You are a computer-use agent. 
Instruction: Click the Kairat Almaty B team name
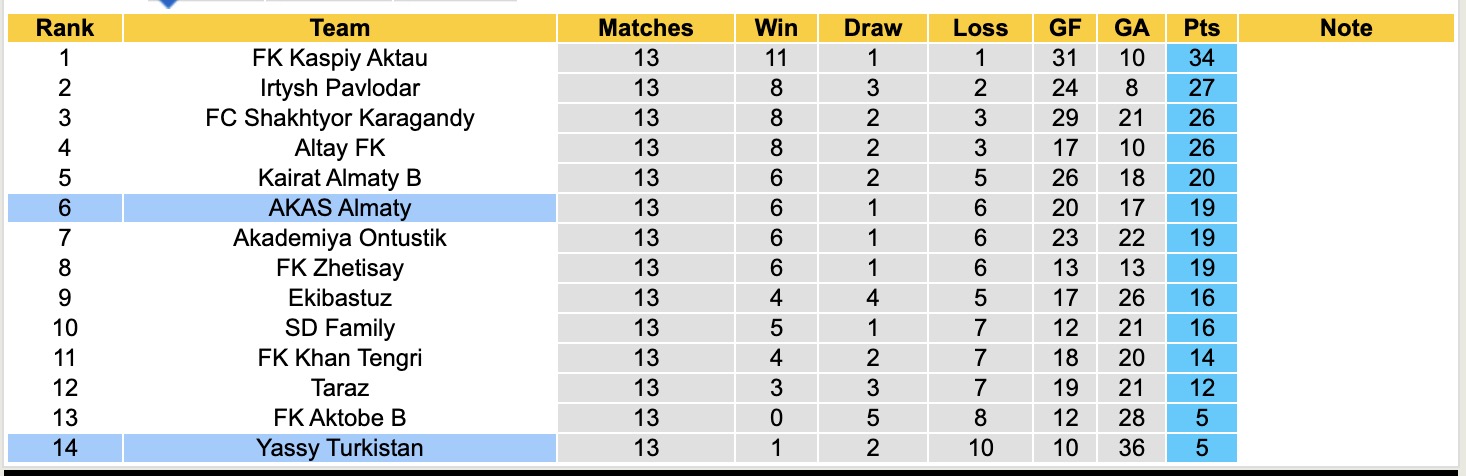340,178
